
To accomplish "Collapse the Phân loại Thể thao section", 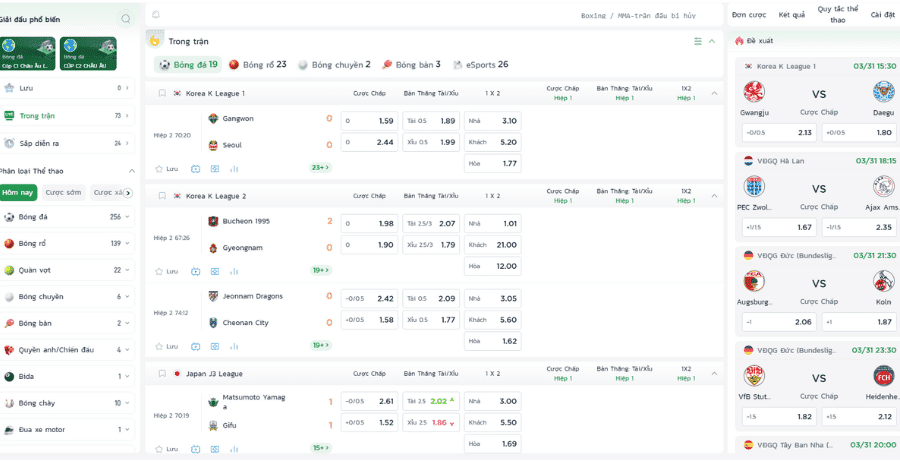I will (x=131, y=171).
